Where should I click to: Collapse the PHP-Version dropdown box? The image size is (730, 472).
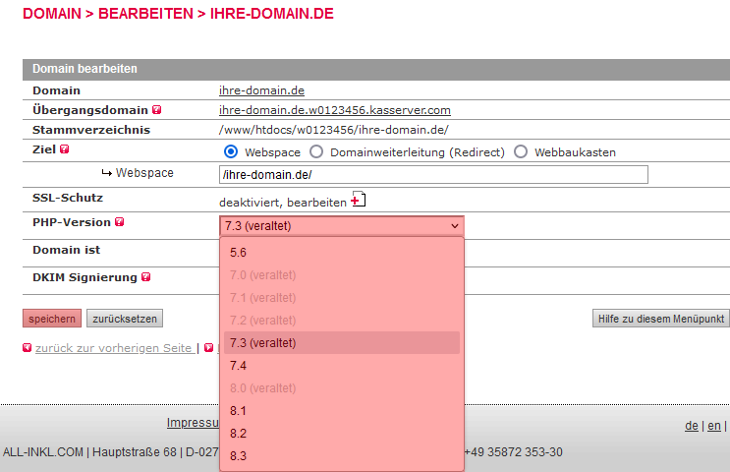point(341,226)
